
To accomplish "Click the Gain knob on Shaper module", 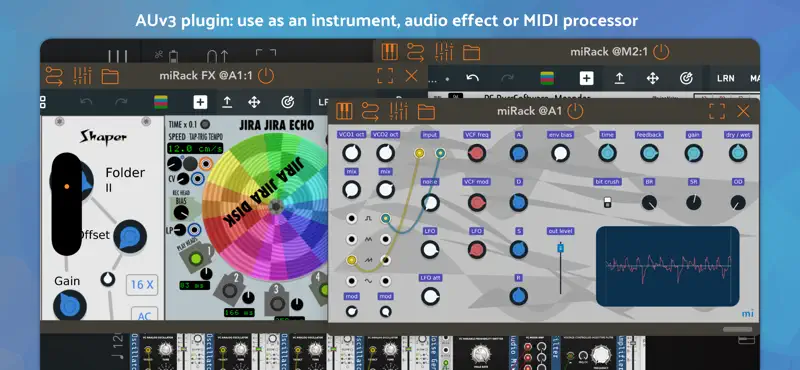I will tap(70, 305).
